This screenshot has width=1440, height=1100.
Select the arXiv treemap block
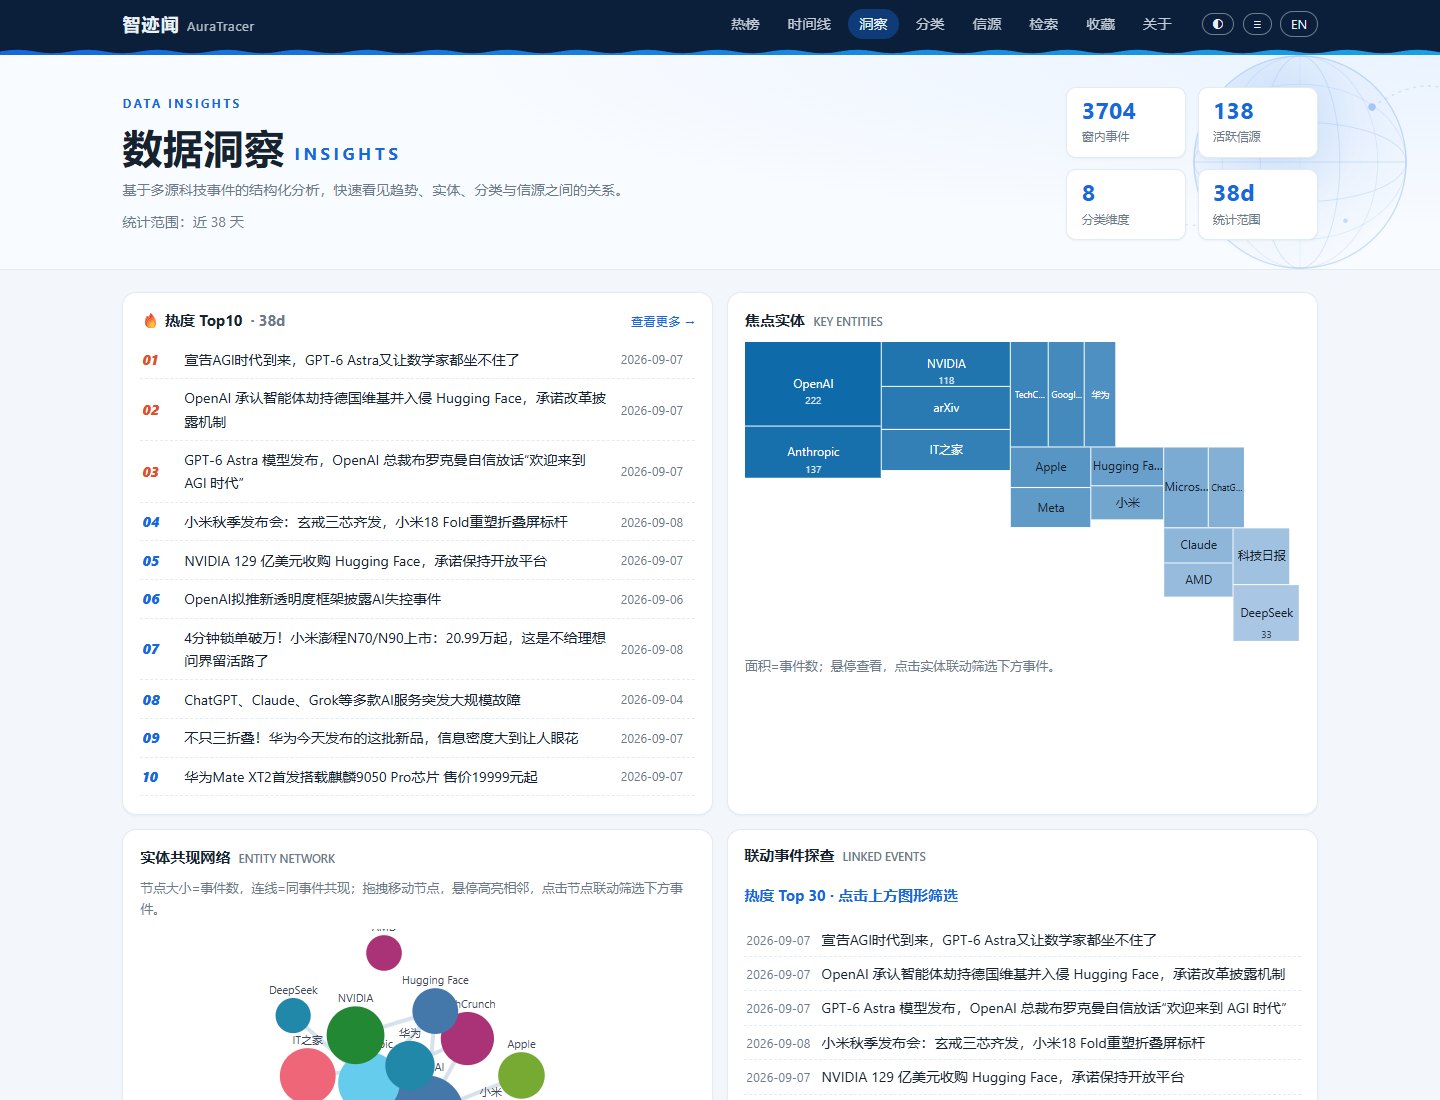click(x=946, y=408)
